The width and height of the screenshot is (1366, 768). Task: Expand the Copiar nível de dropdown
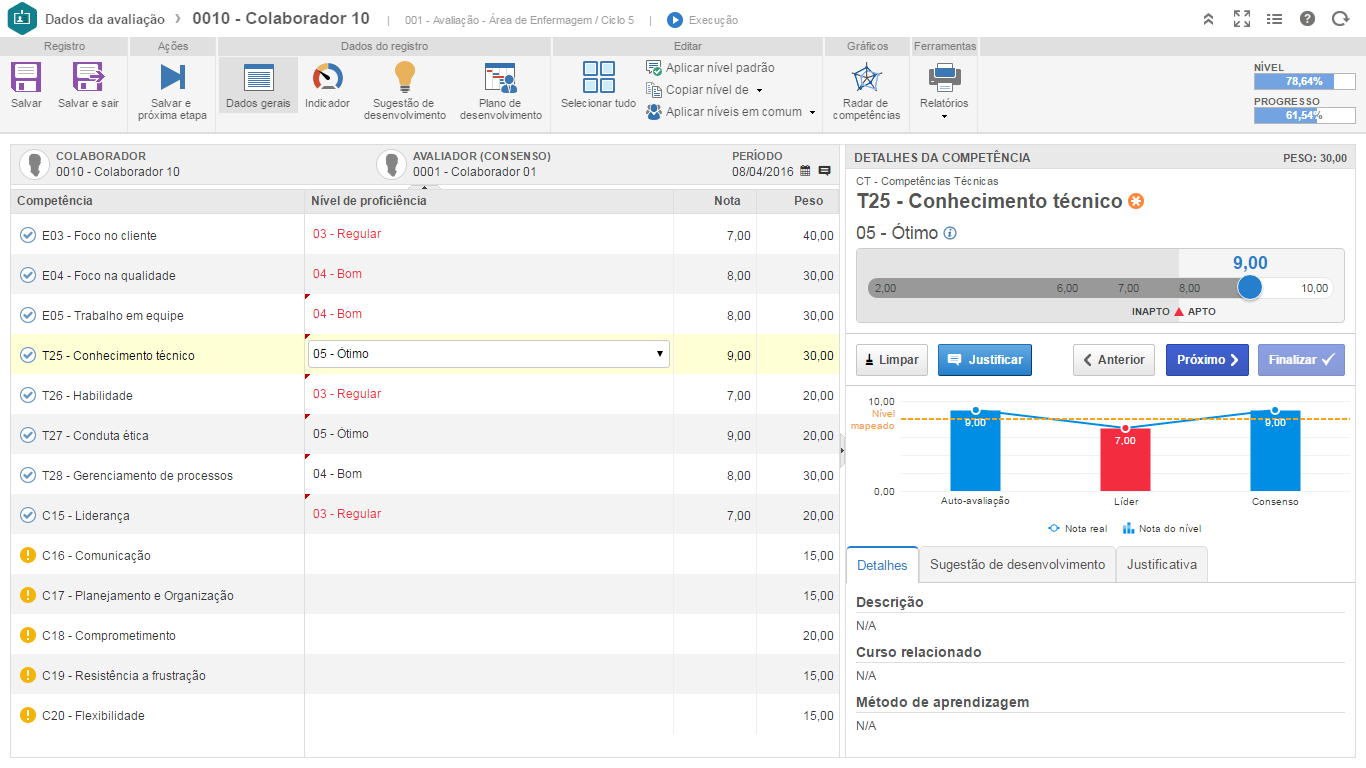tap(760, 90)
